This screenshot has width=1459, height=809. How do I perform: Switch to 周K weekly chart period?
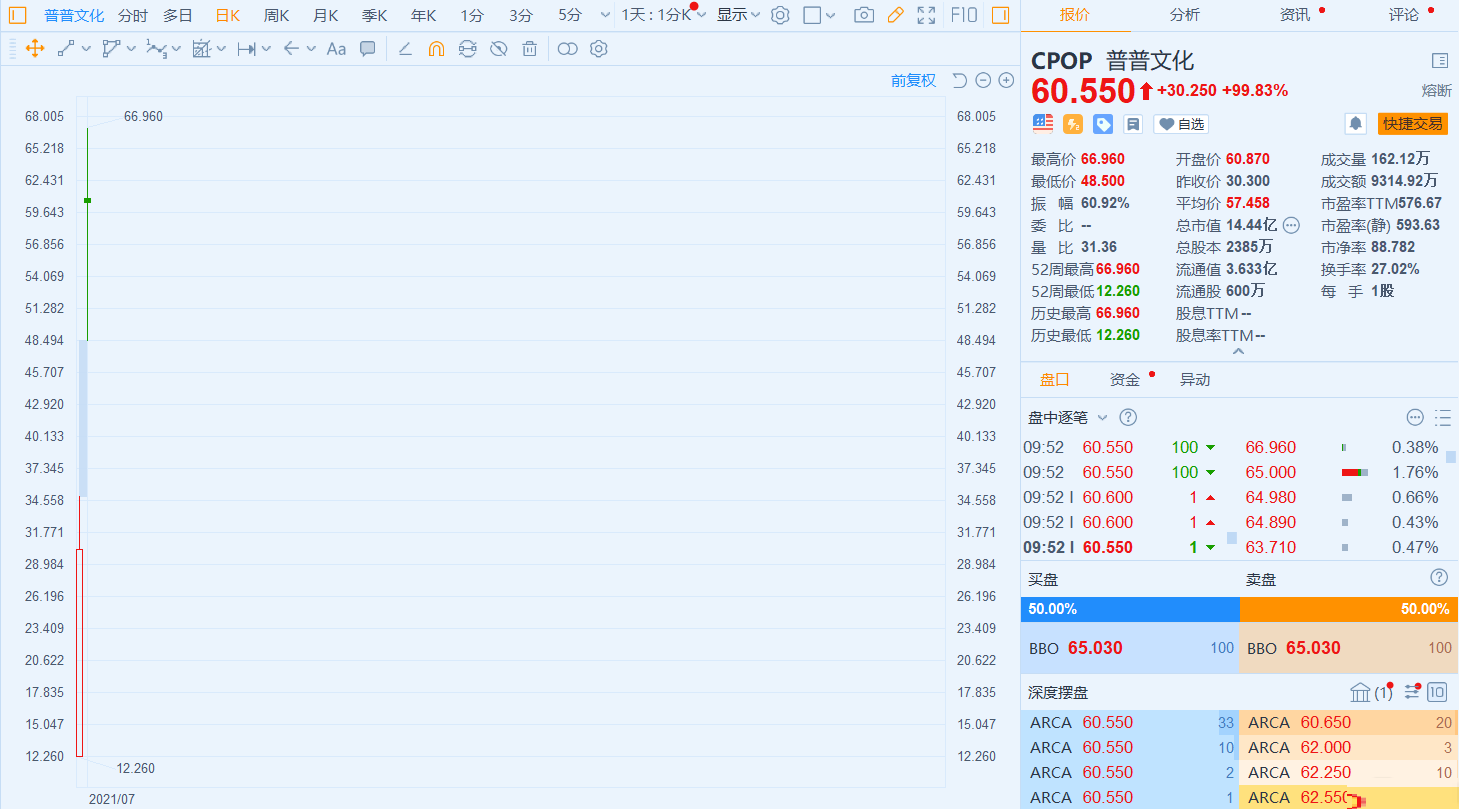point(276,15)
